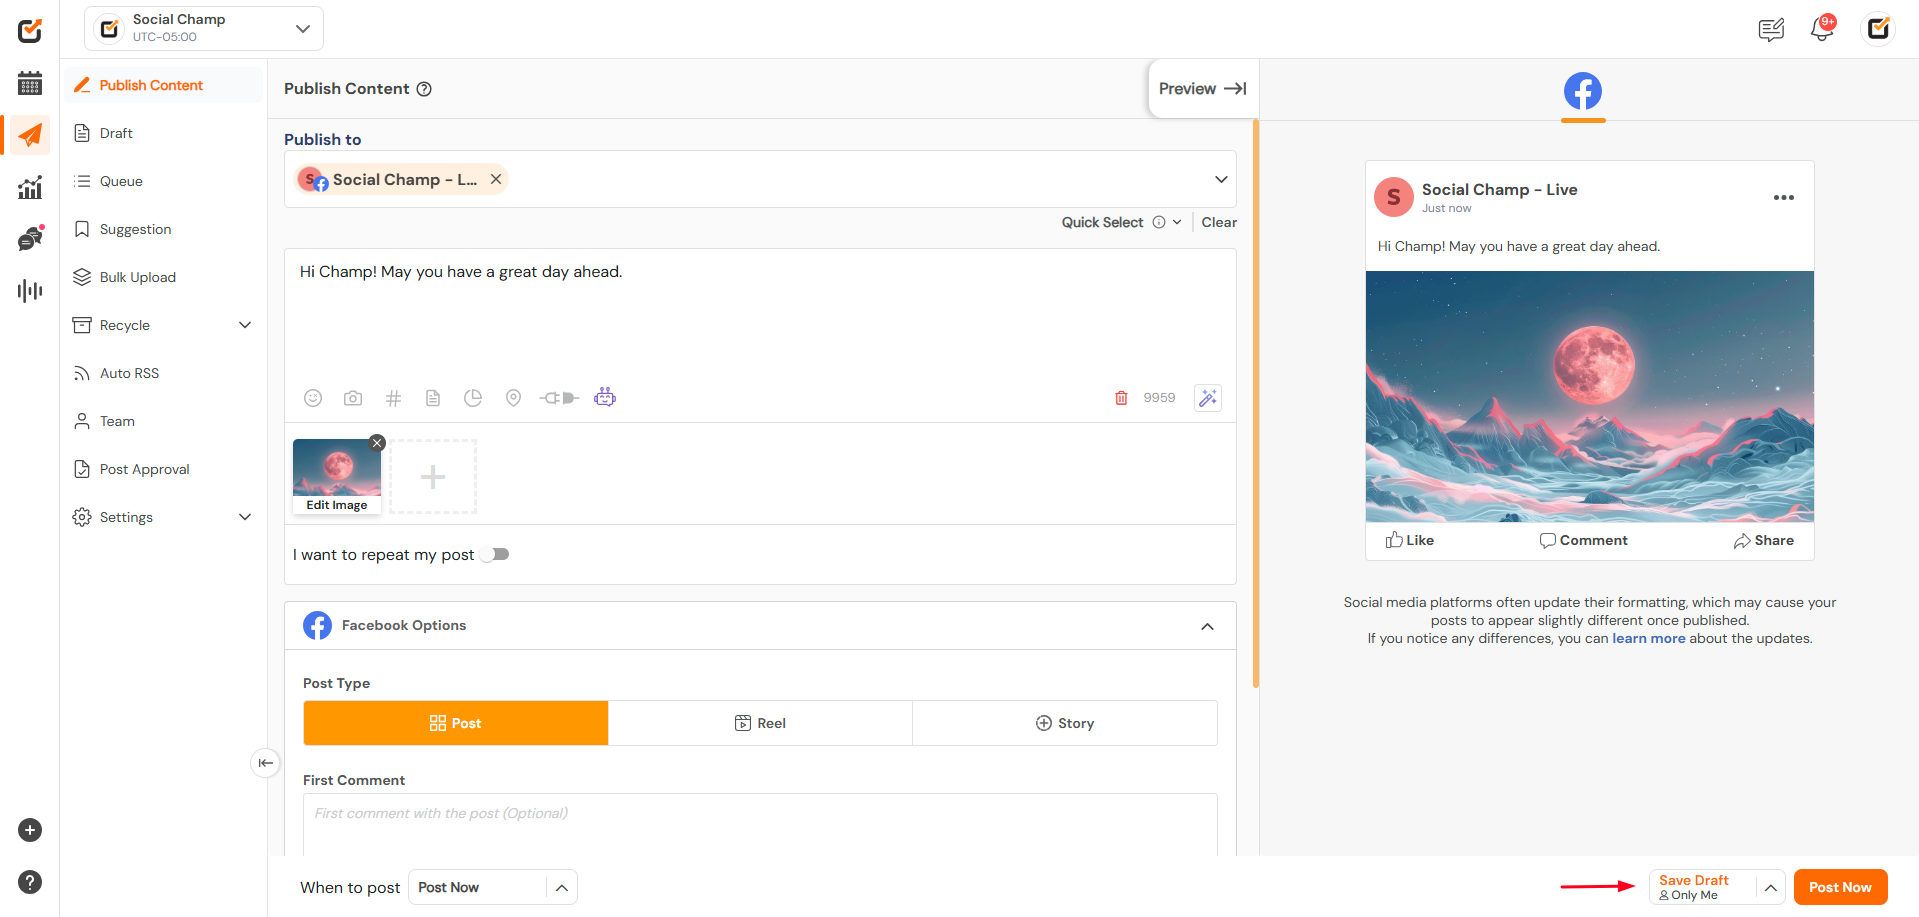Click the Social Champ logo at top left

point(30,30)
